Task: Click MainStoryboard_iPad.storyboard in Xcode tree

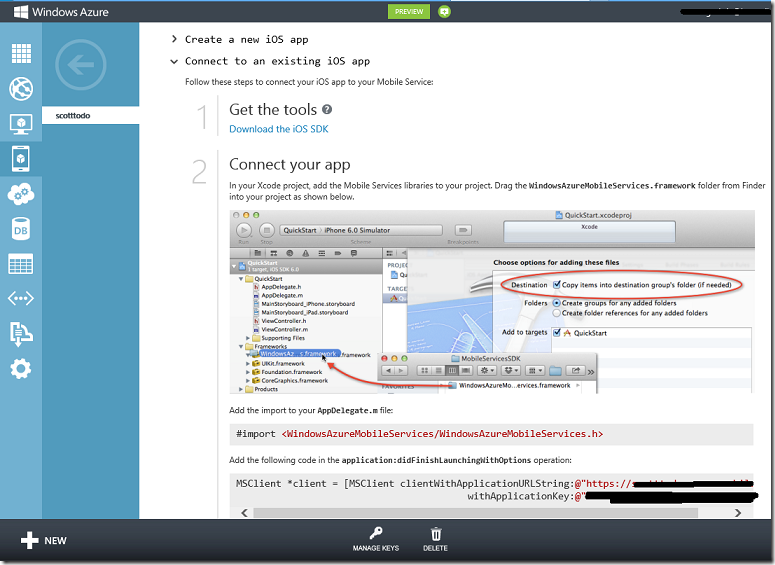Action: click(304, 312)
